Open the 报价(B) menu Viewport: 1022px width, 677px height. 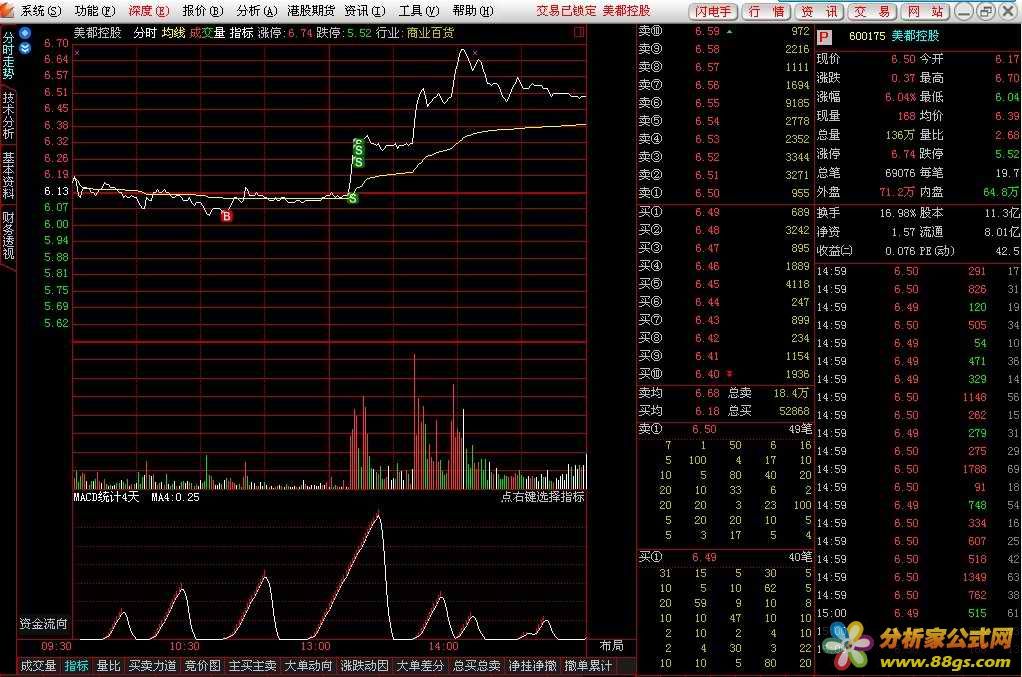pos(203,11)
